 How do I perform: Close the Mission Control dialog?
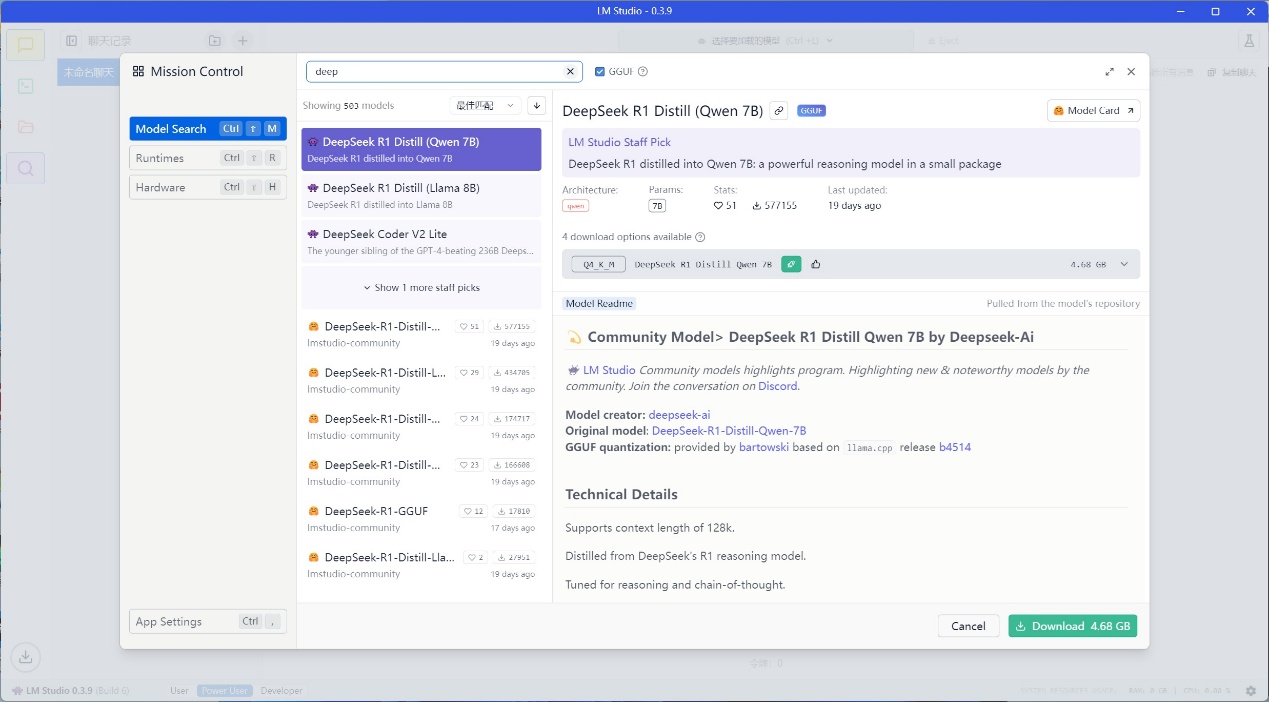tap(1131, 72)
